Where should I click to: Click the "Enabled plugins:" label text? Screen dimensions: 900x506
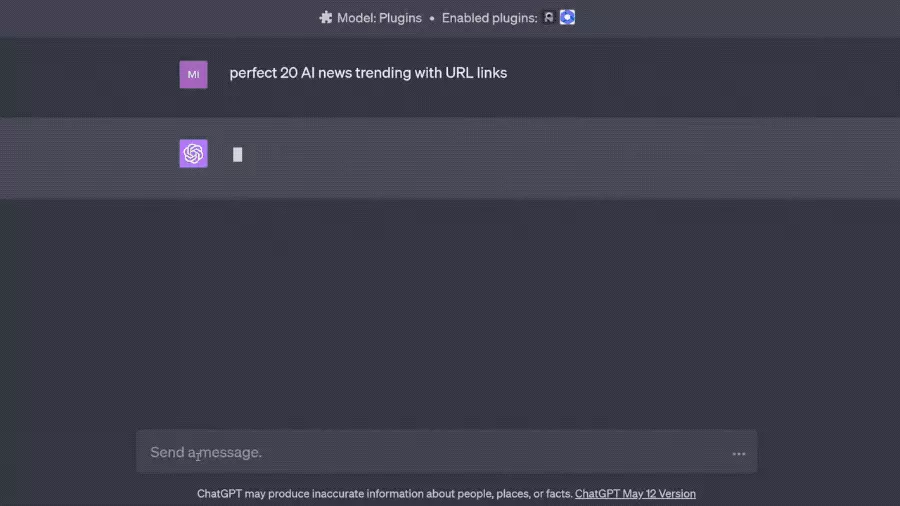pyautogui.click(x=489, y=18)
